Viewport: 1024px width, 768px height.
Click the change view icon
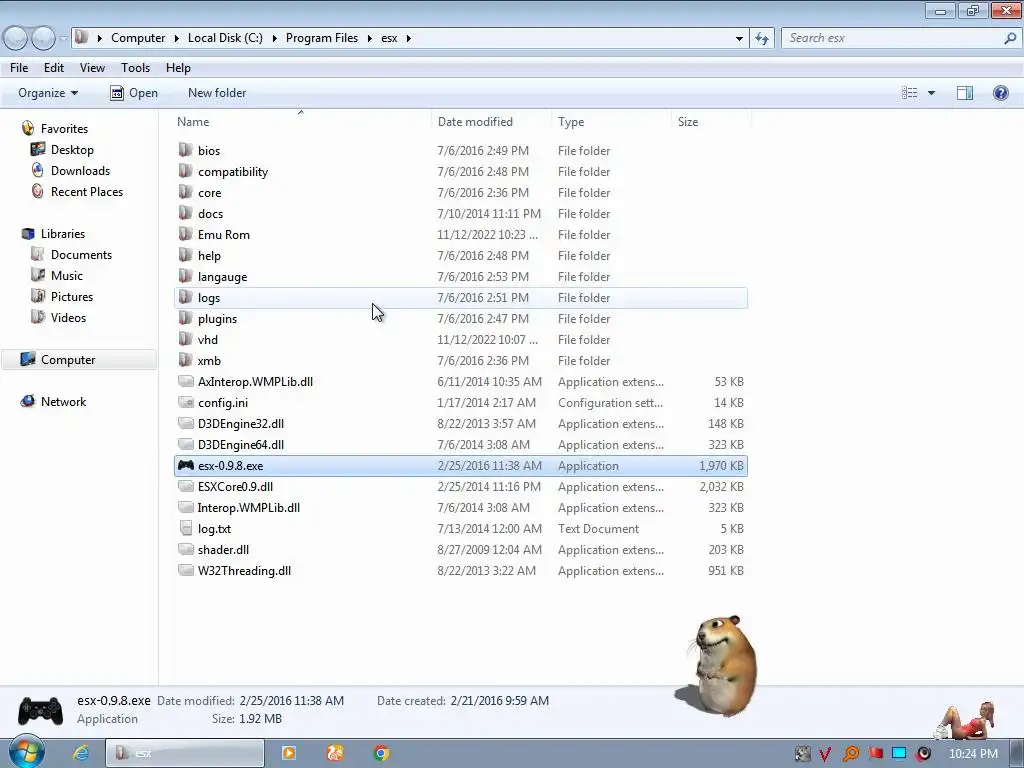click(909, 93)
